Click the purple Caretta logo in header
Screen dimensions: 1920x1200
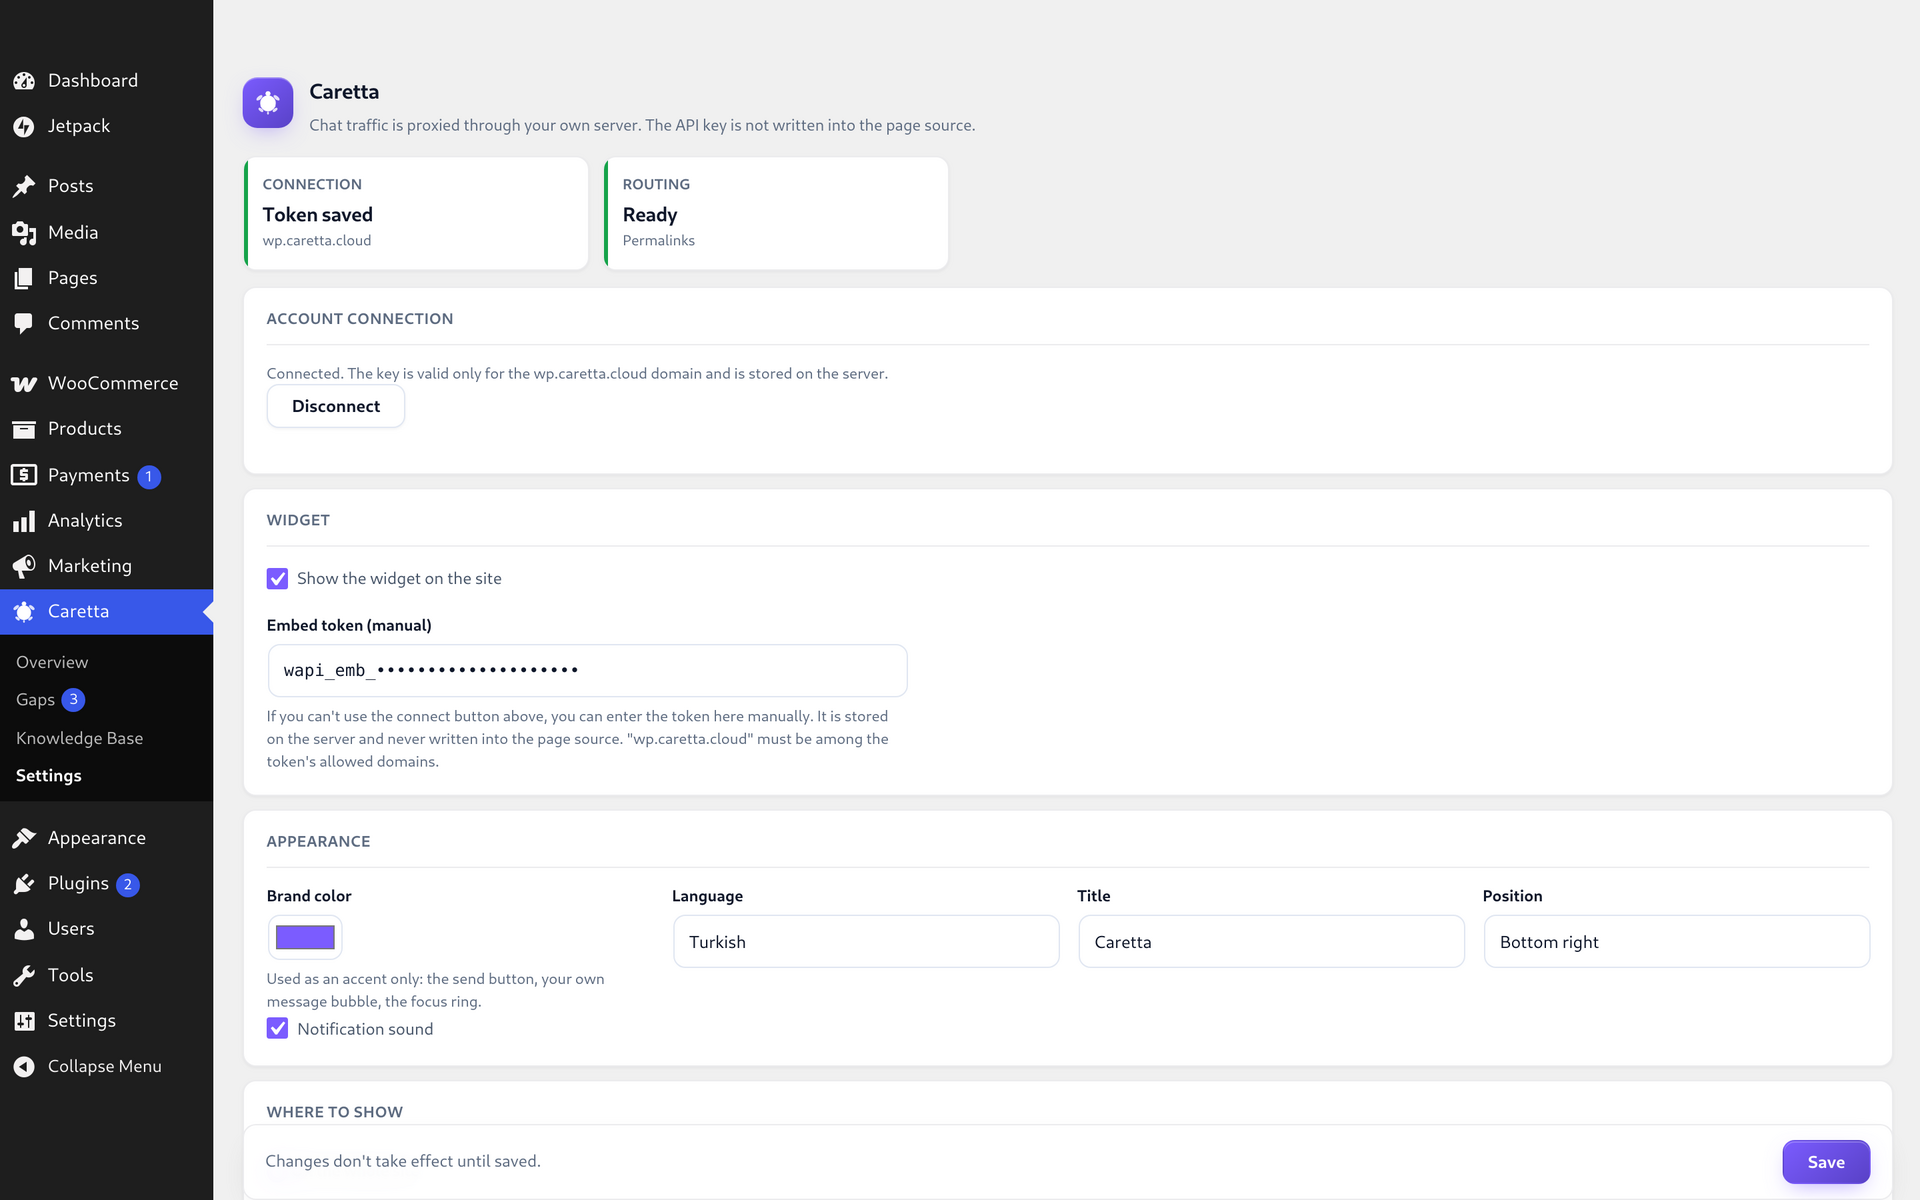[x=268, y=103]
